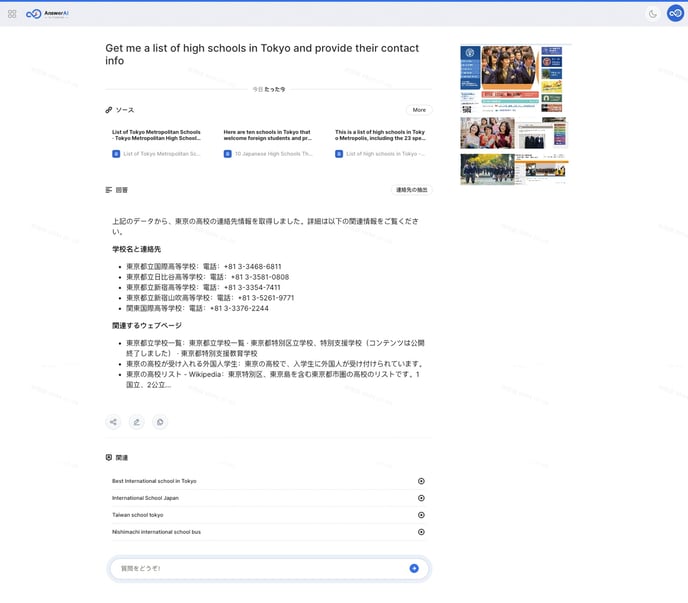
Task: Click plus icon beside 'International School Japan'
Action: (421, 498)
